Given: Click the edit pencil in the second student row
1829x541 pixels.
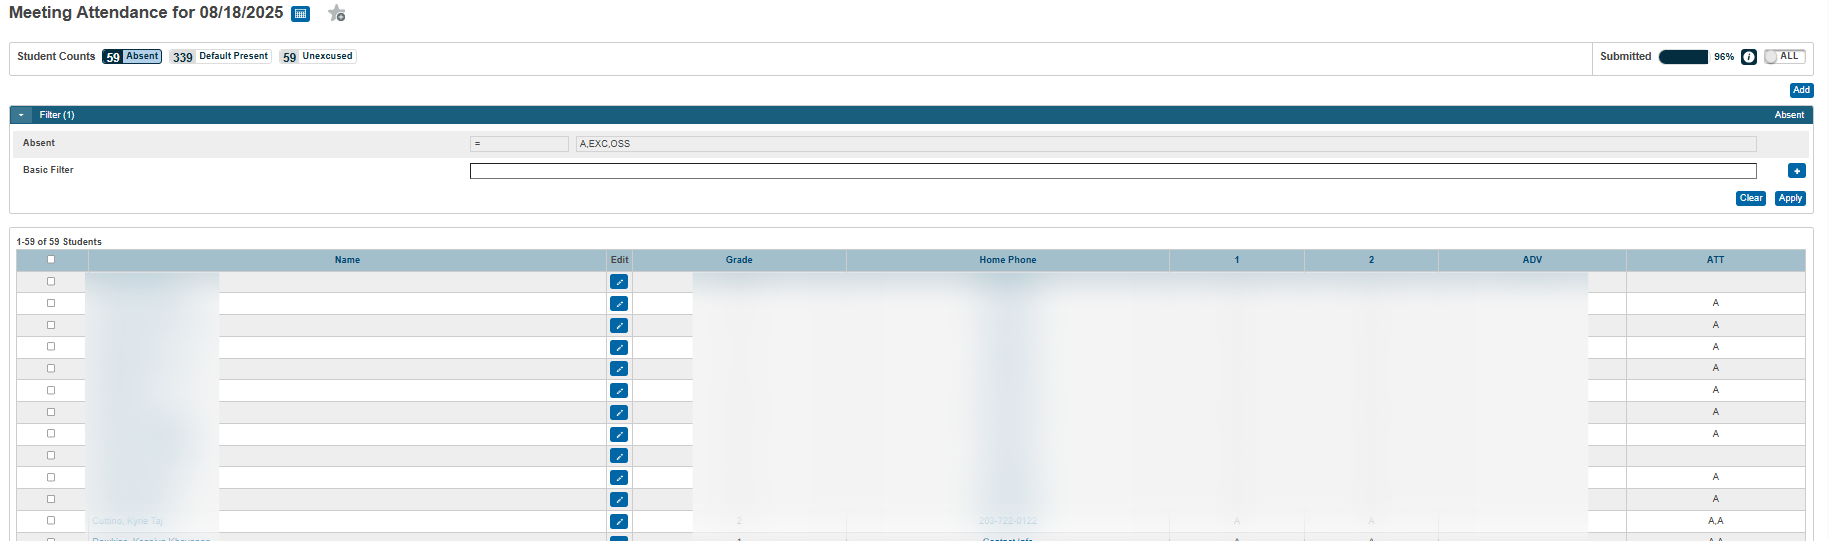Looking at the screenshot, I should point(619,304).
